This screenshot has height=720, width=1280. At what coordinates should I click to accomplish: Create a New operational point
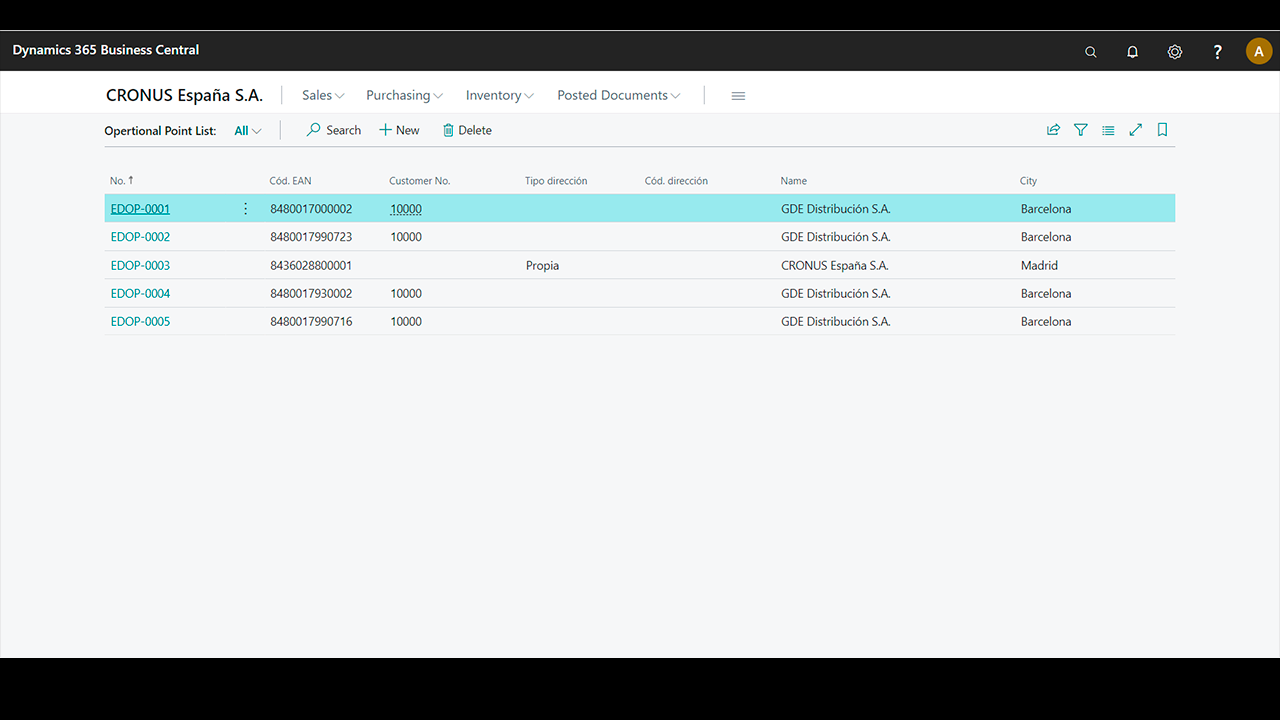[399, 130]
